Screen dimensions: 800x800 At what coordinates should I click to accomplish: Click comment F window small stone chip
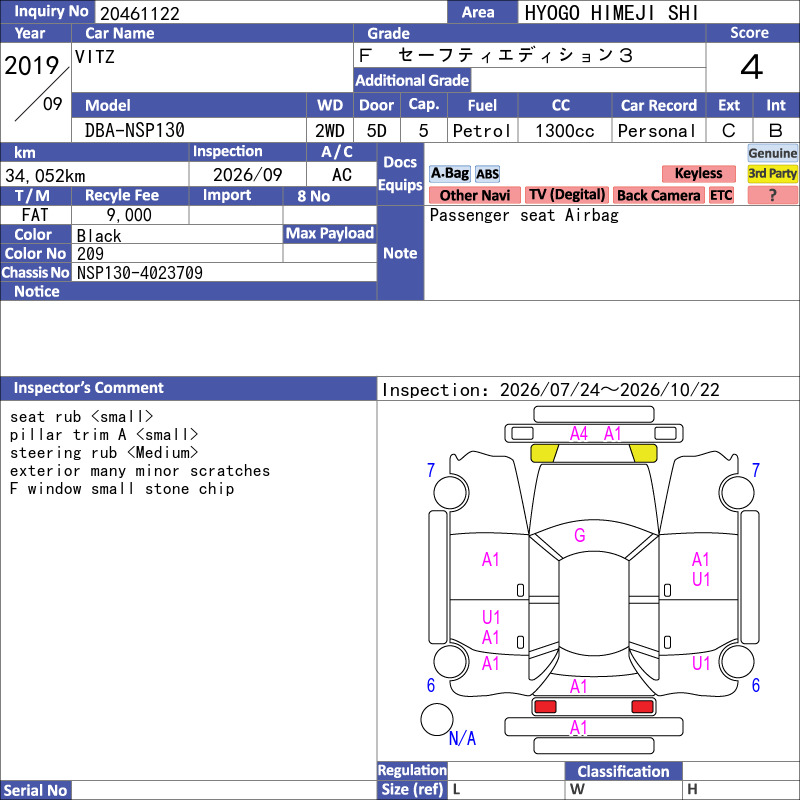[122, 489]
